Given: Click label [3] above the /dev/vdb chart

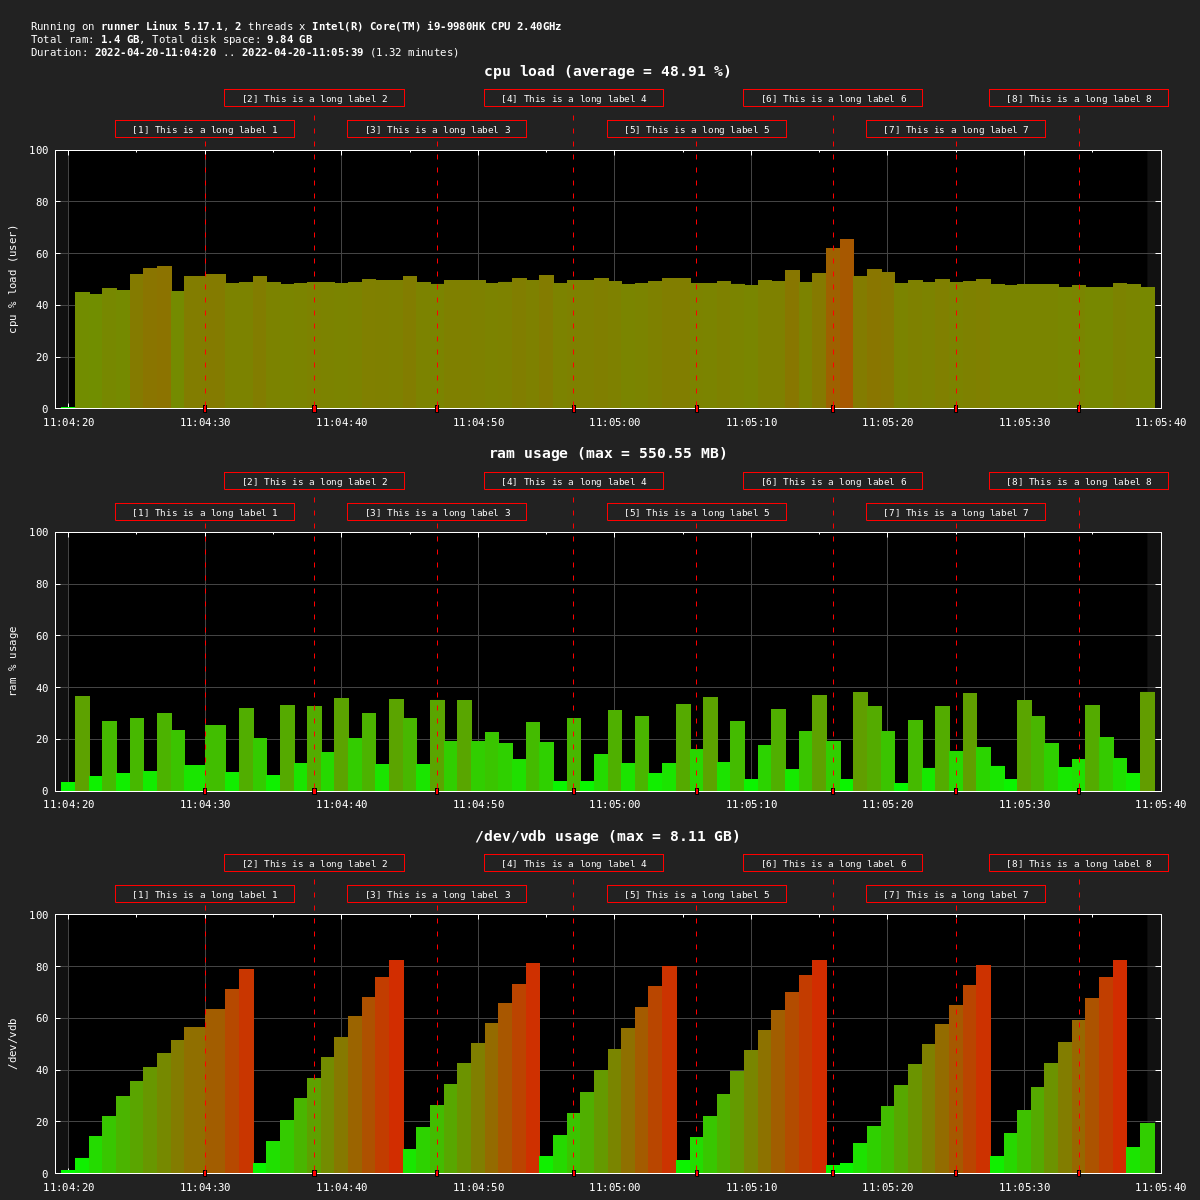Looking at the screenshot, I should pyautogui.click(x=437, y=894).
